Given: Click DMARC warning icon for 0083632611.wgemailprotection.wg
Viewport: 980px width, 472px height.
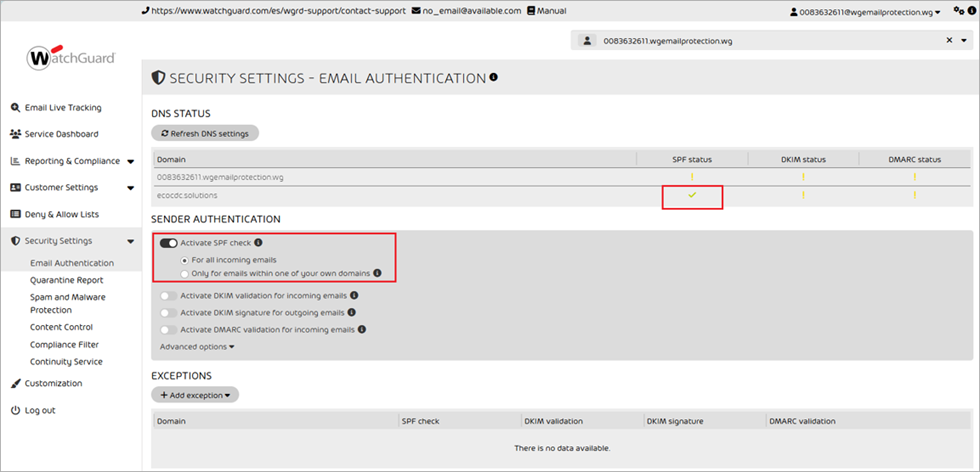Looking at the screenshot, I should pyautogui.click(x=914, y=177).
